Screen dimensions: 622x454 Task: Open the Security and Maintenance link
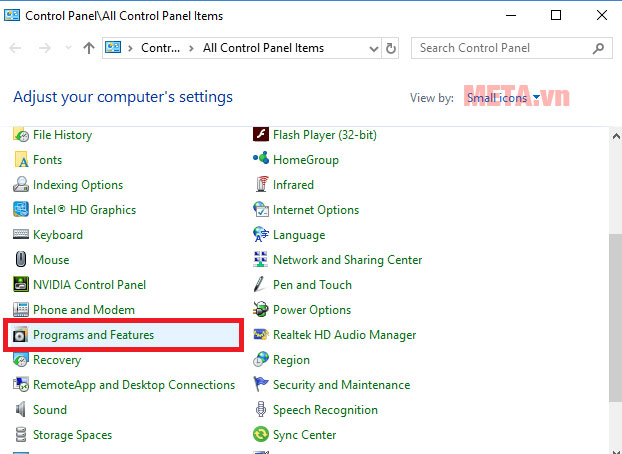342,385
